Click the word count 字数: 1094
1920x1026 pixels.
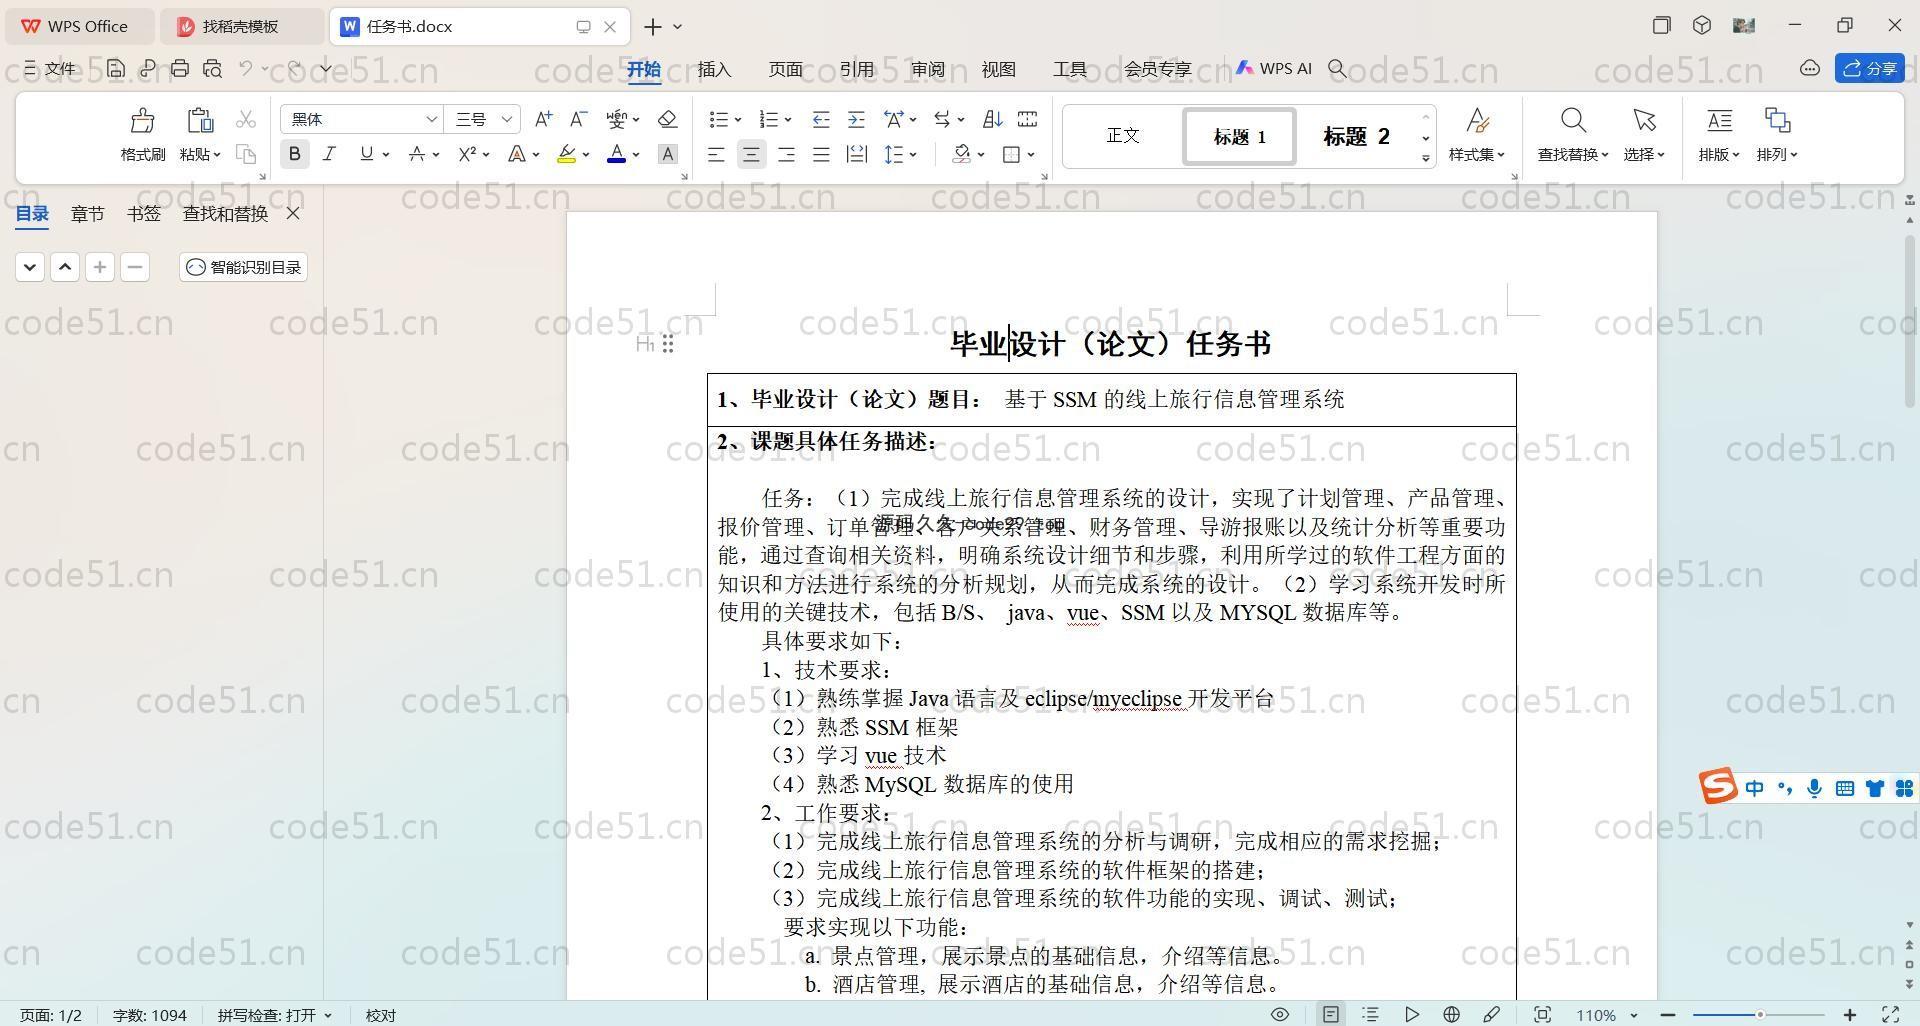[149, 1015]
